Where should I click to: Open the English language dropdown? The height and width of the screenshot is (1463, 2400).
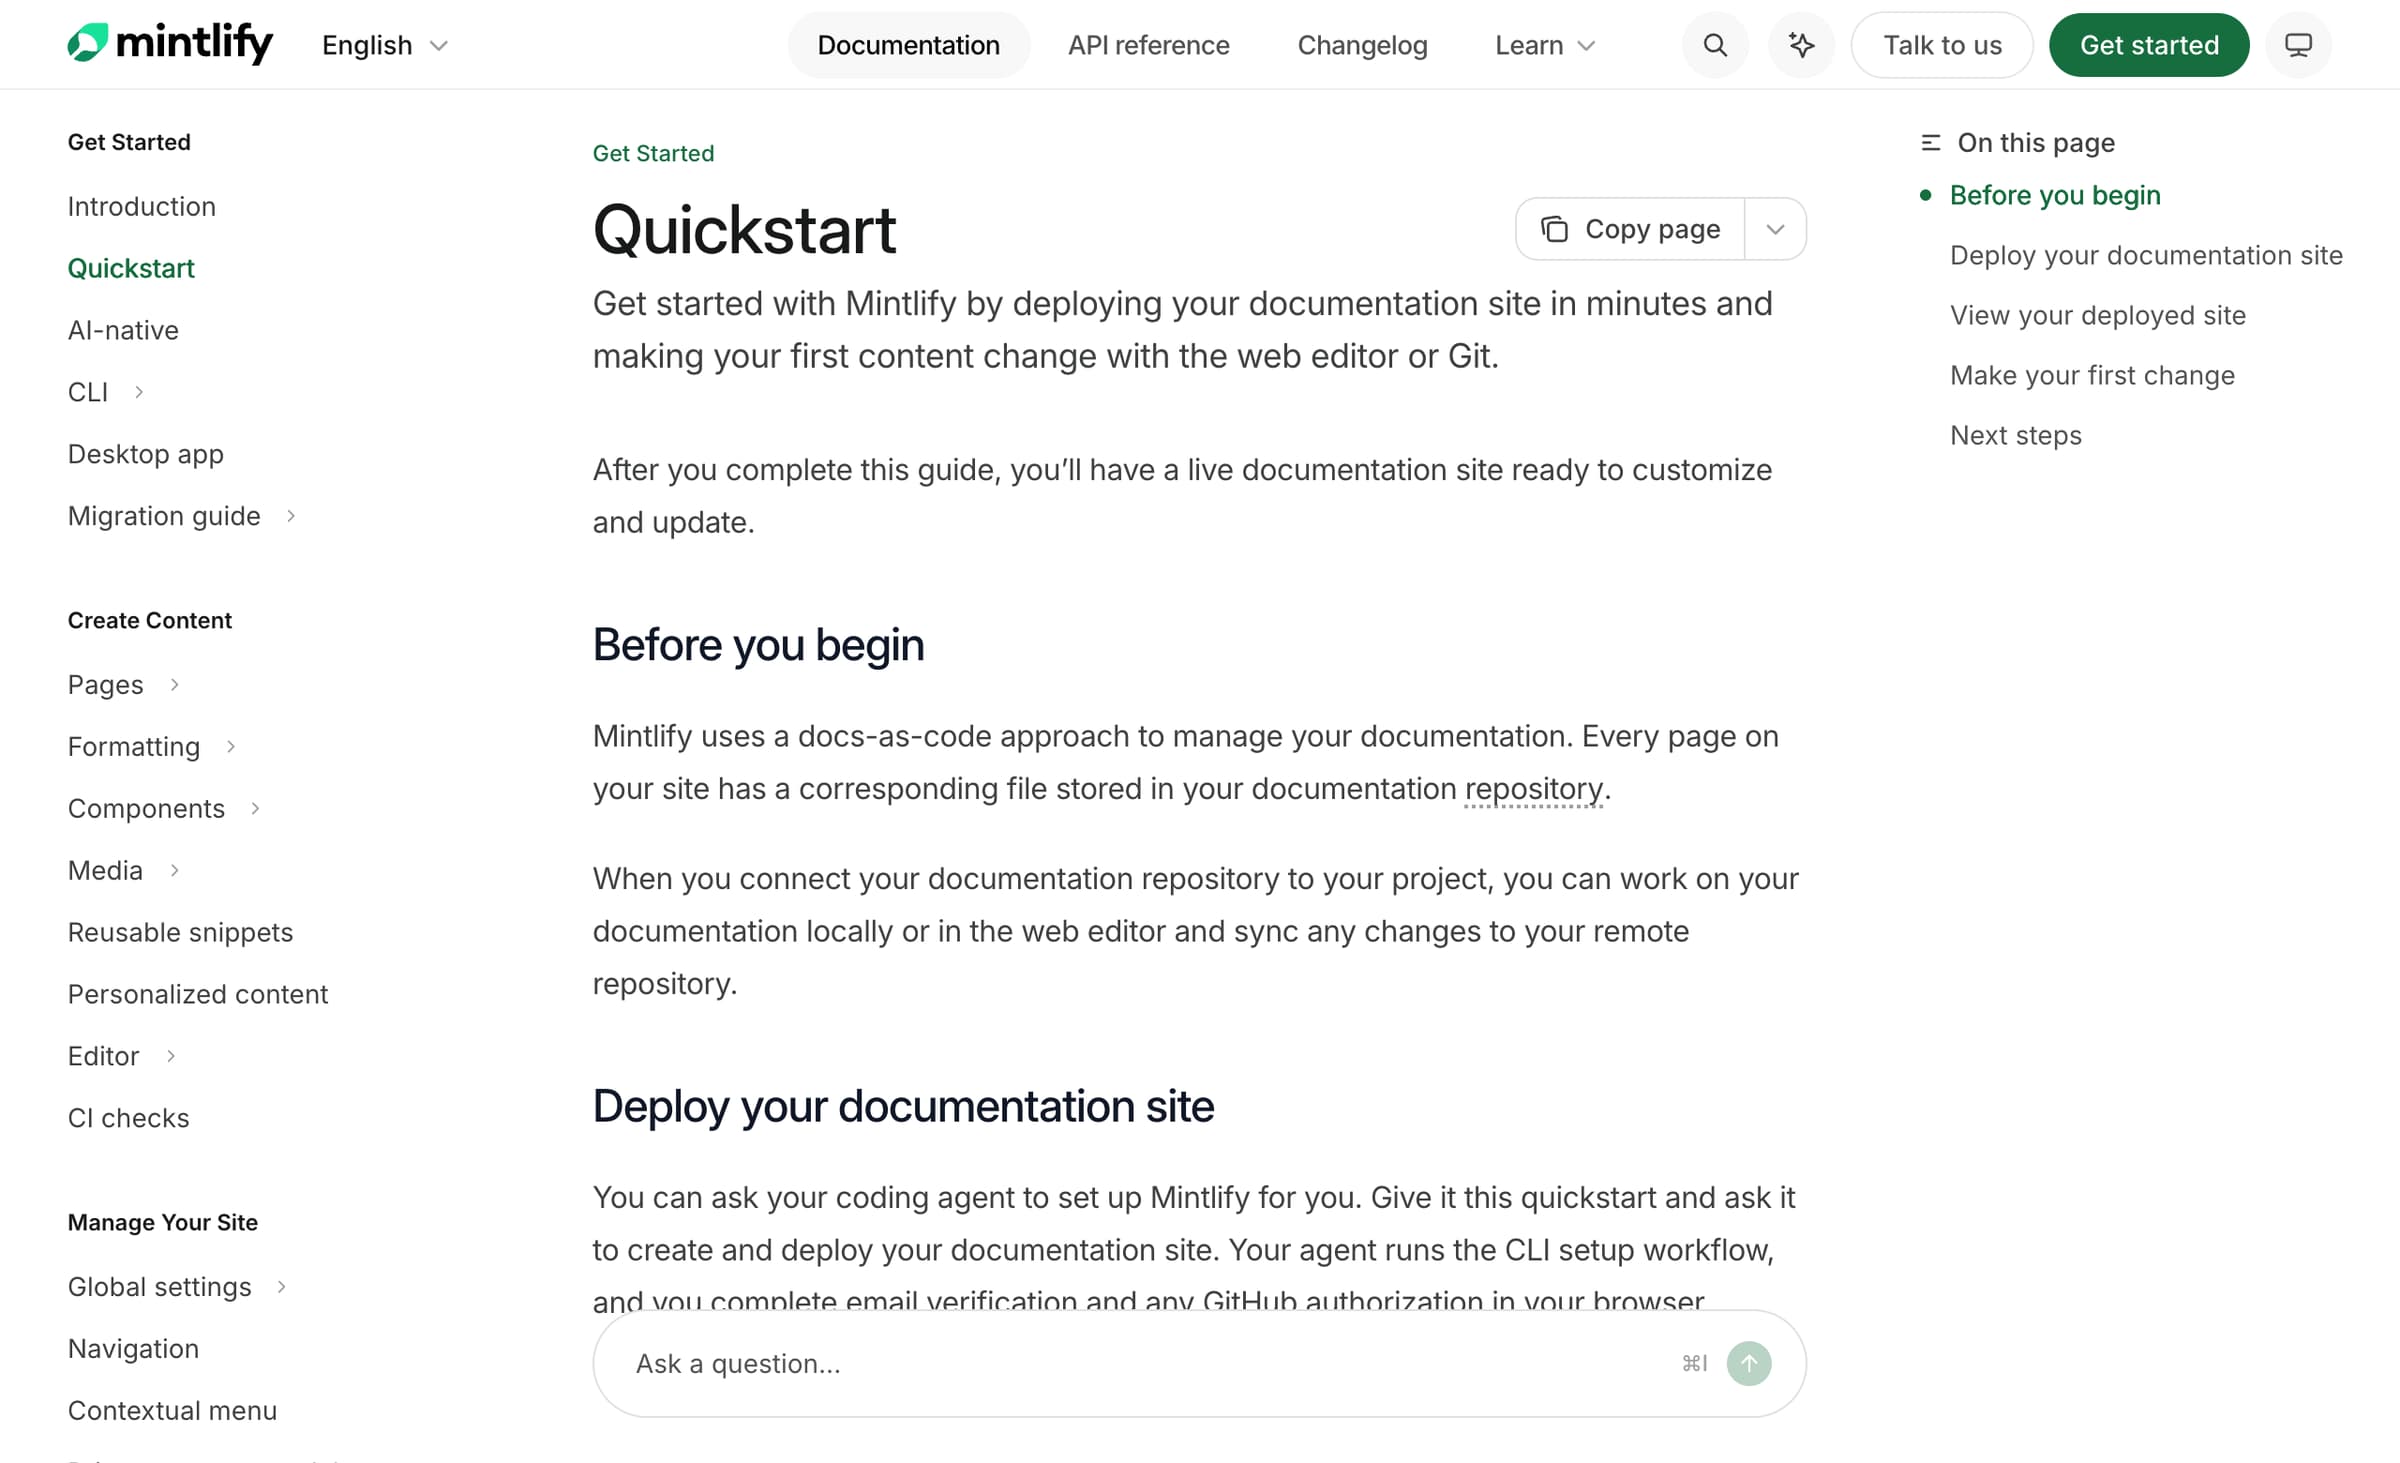tap(385, 45)
